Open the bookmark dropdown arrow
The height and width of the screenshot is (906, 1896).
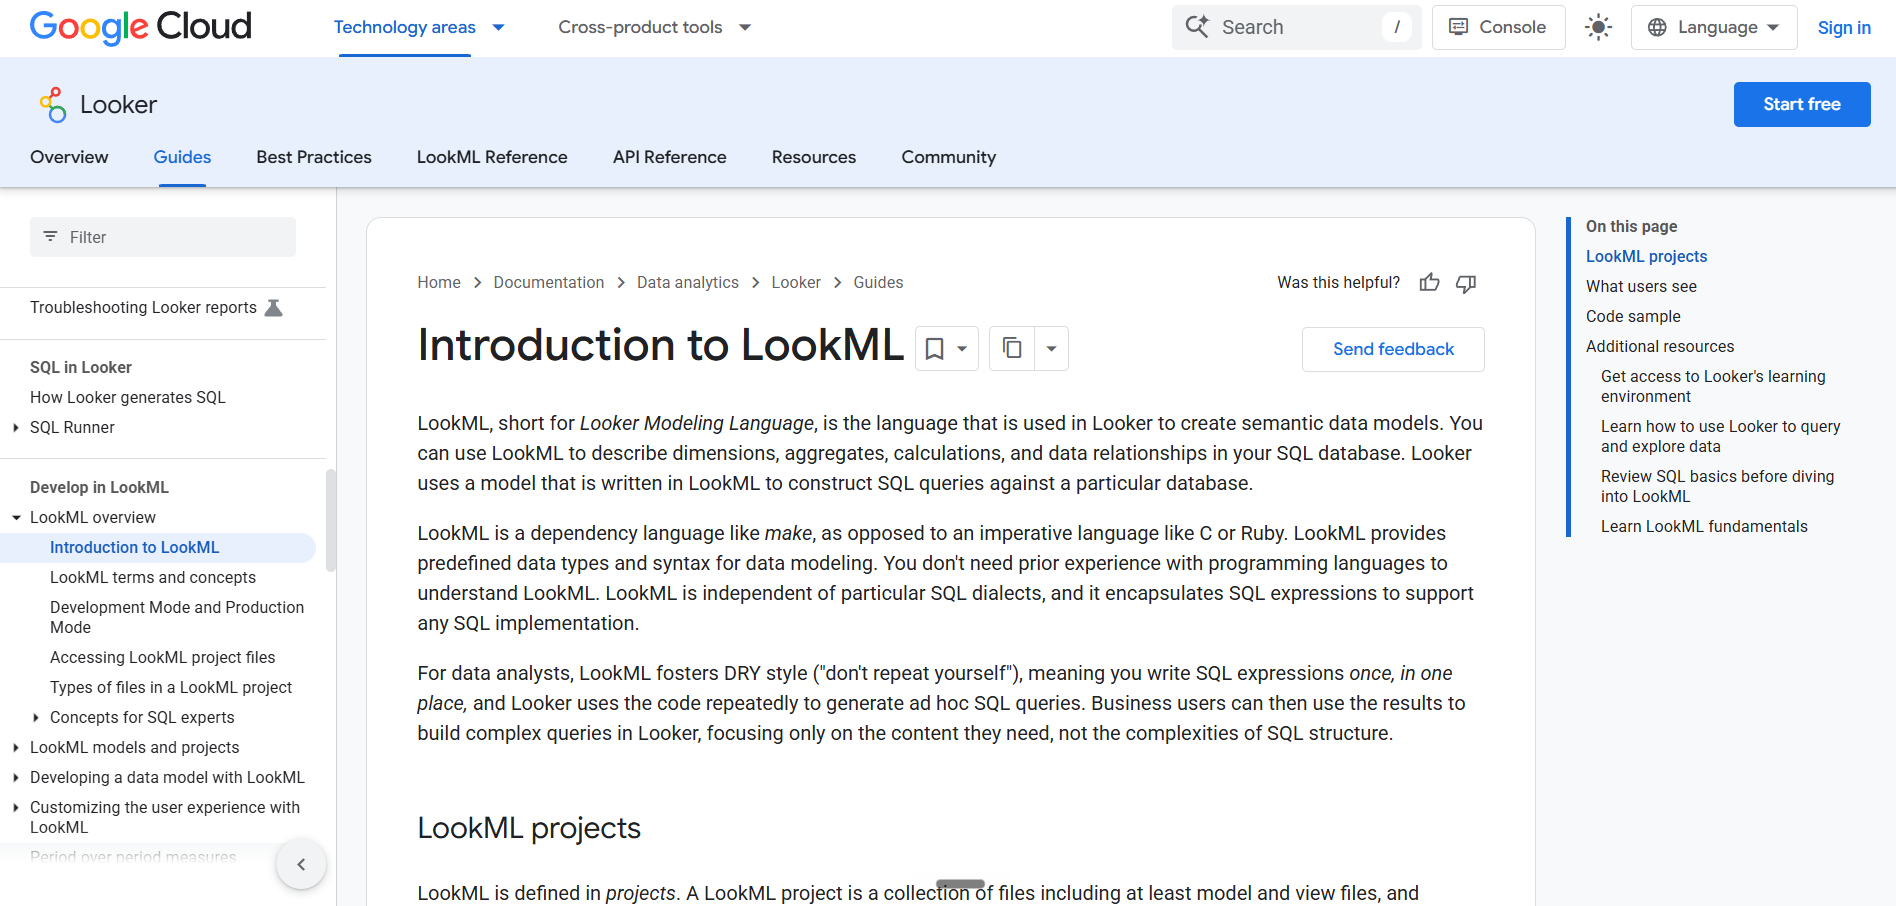tap(962, 349)
